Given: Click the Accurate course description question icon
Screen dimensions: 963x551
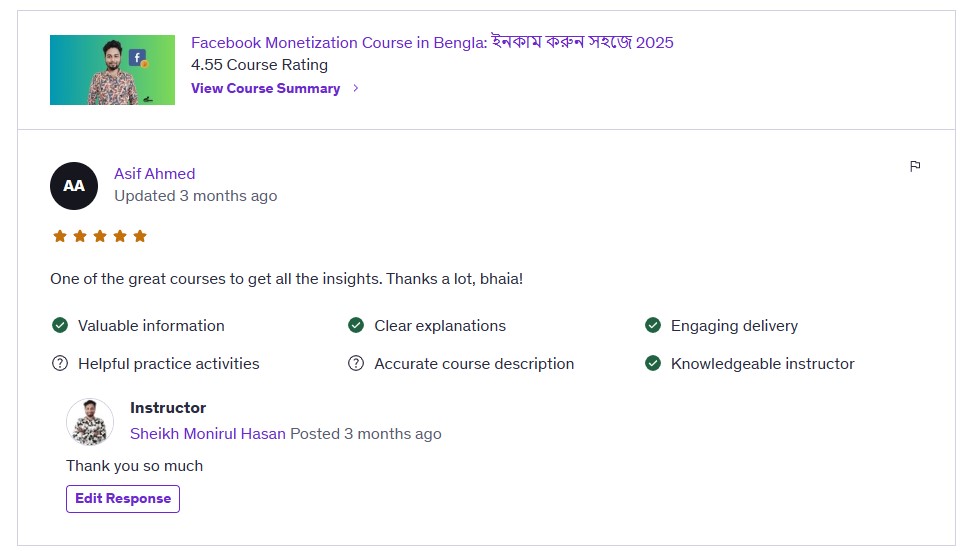Looking at the screenshot, I should [x=356, y=363].
